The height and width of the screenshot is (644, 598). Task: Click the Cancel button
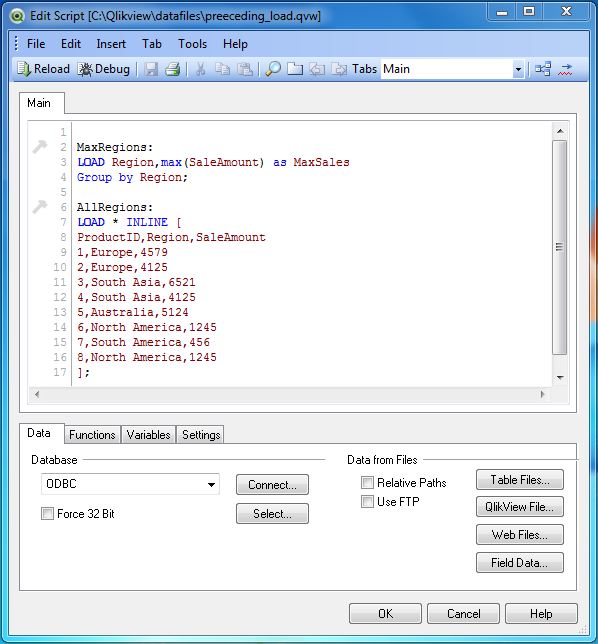point(463,614)
